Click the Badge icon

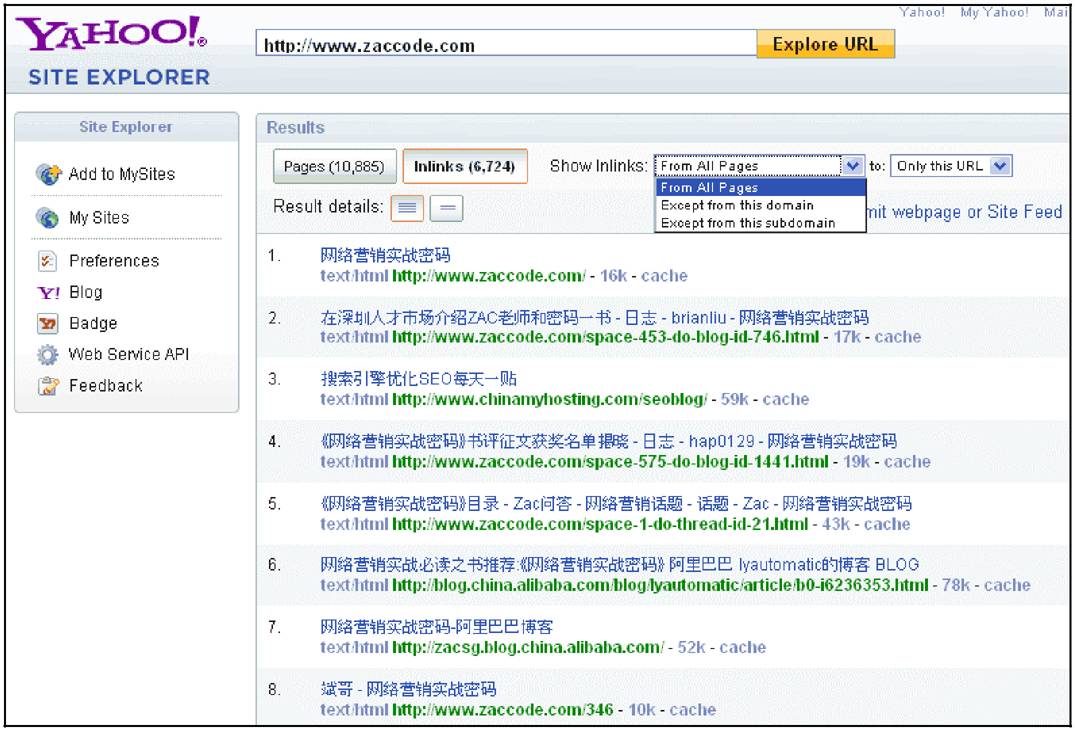tap(47, 324)
